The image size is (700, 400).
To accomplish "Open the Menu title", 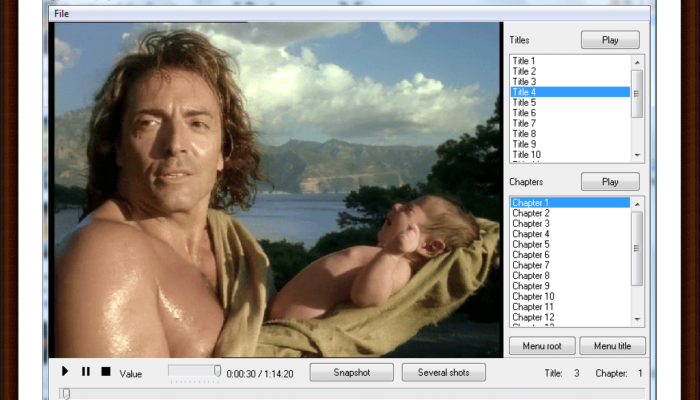I will tap(612, 346).
